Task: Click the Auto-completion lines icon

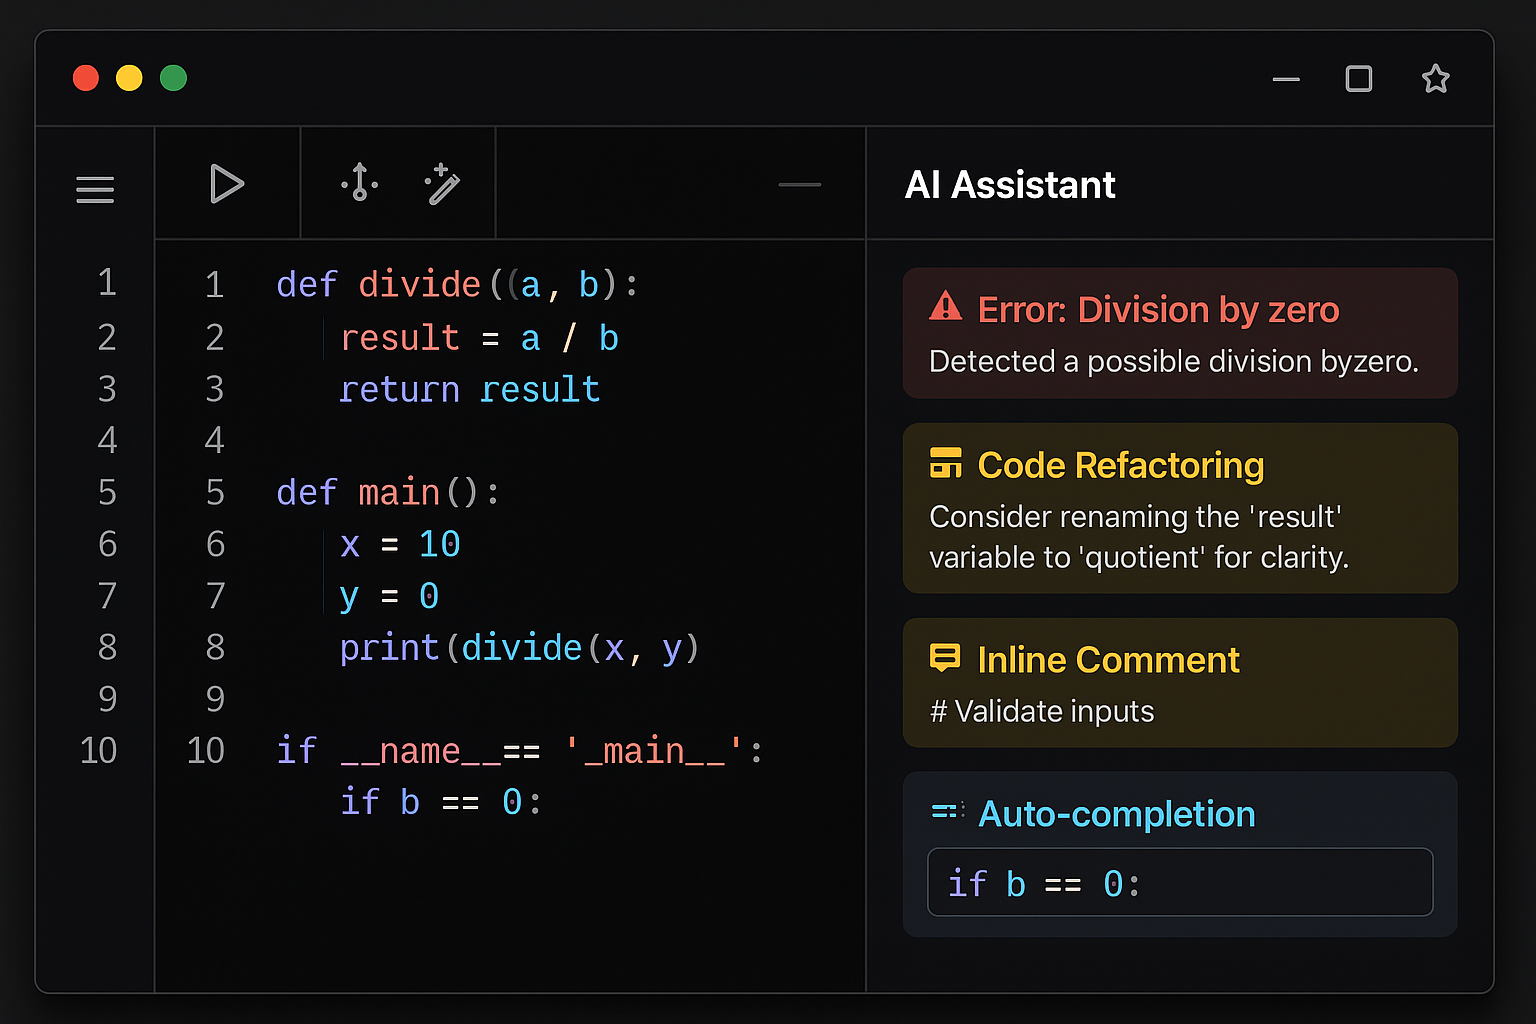Action: click(947, 811)
